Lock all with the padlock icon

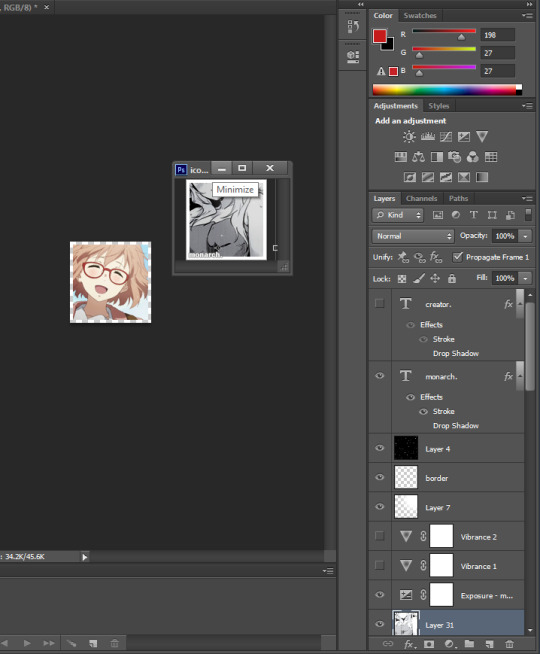[x=452, y=278]
